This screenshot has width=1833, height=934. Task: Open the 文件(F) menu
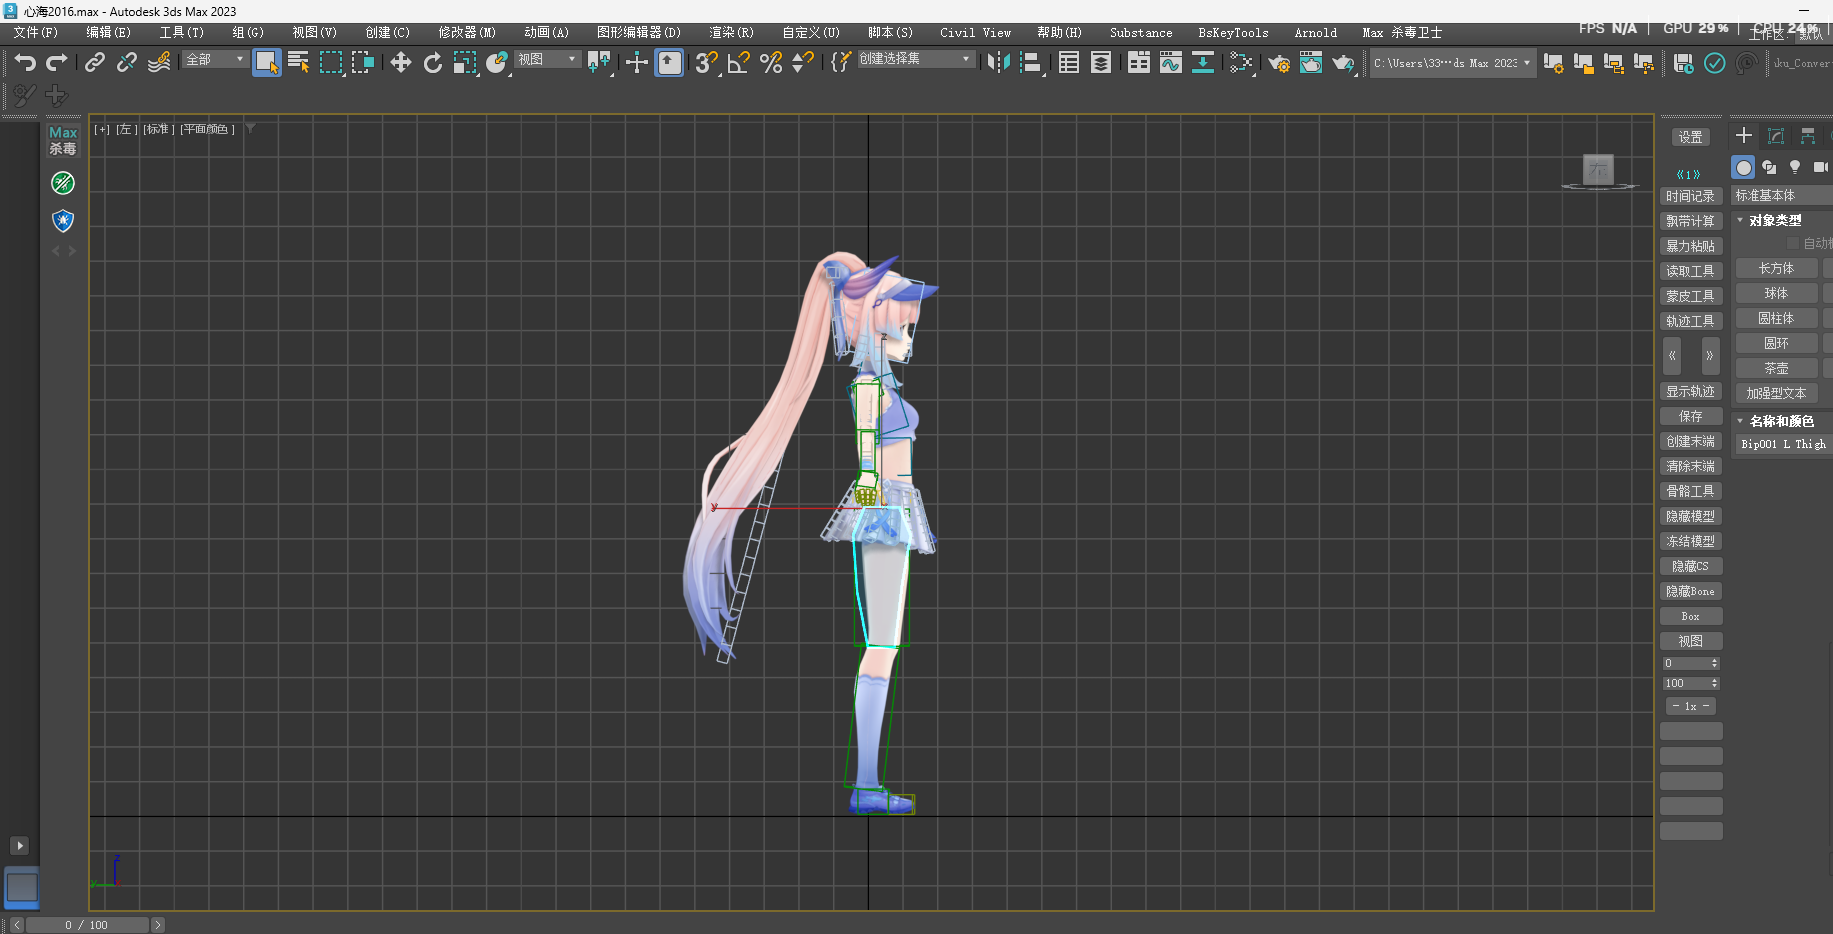point(35,33)
